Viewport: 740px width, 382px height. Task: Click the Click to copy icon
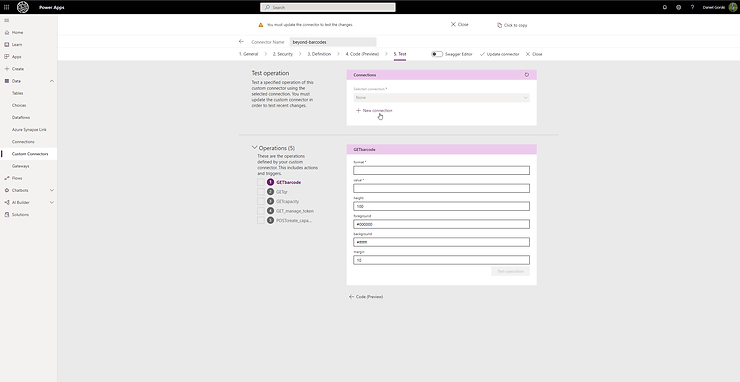tap(499, 25)
